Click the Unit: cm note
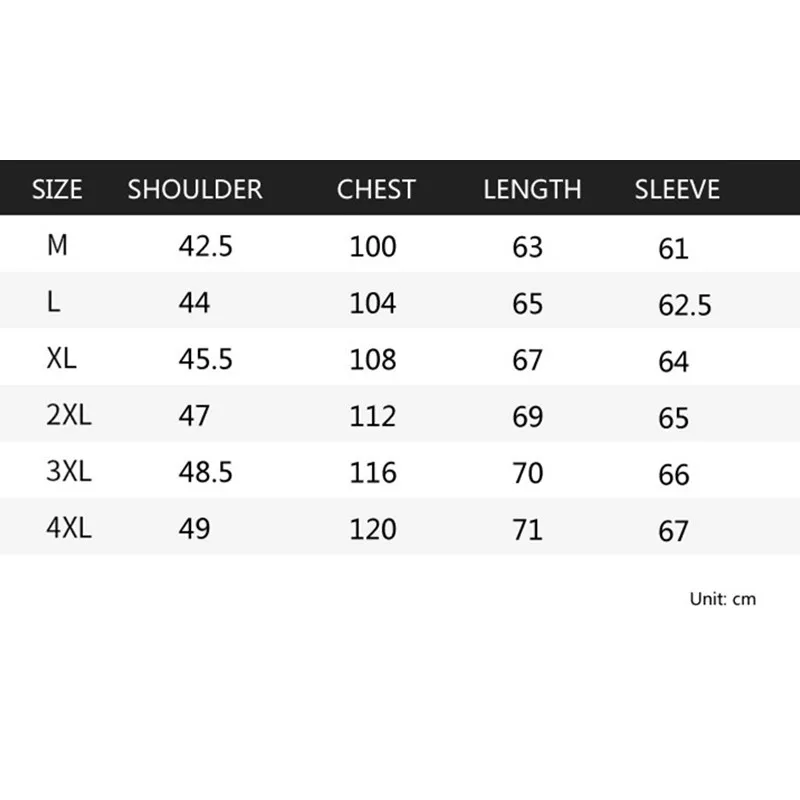The width and height of the screenshot is (800, 800). pyautogui.click(x=722, y=599)
